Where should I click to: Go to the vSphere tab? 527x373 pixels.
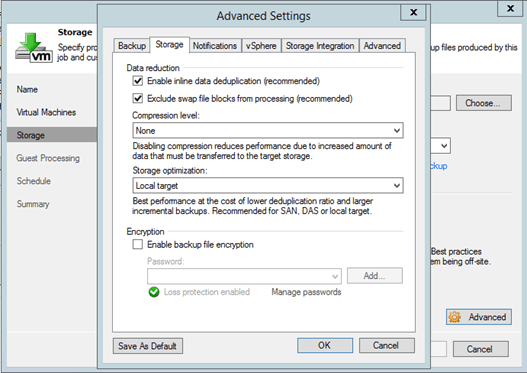(x=261, y=46)
